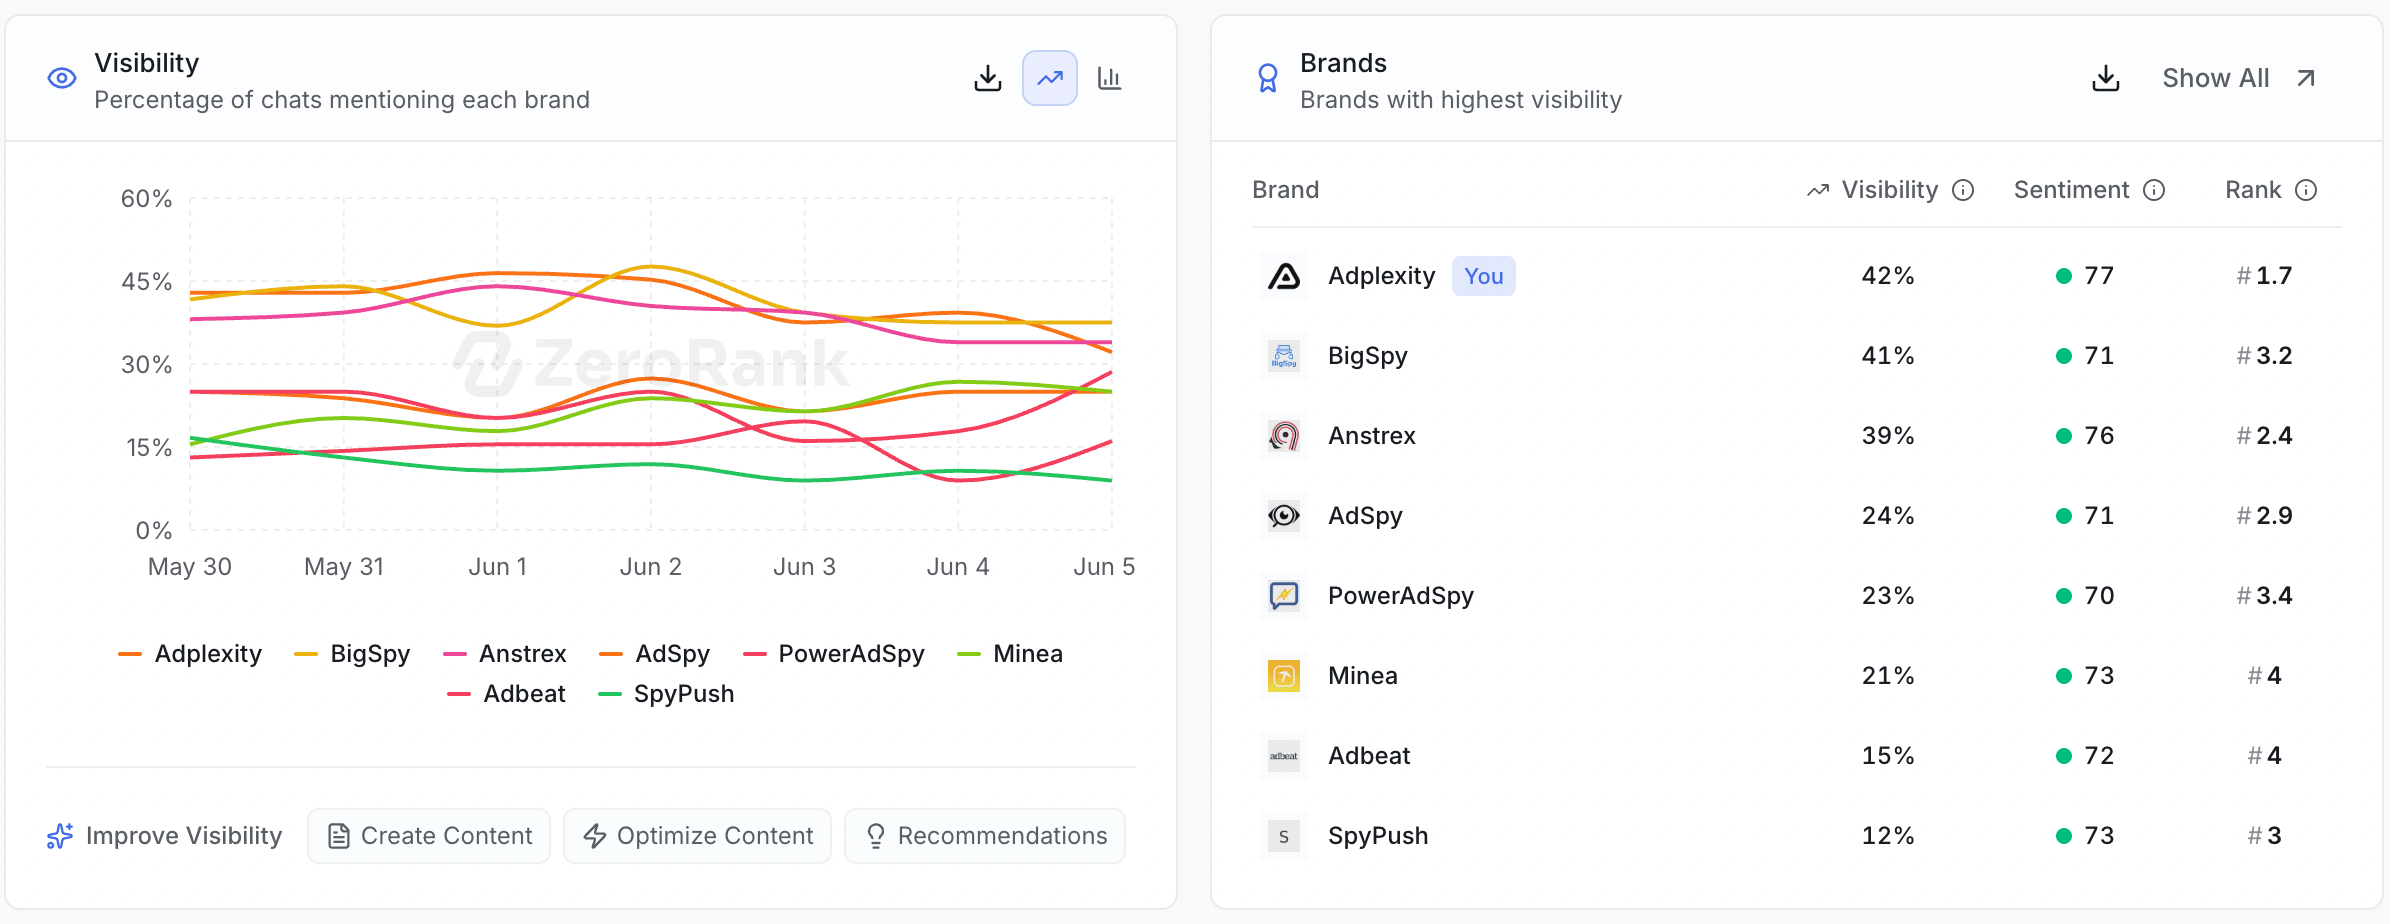2390x924 pixels.
Task: Show Visibility column info tooltip icon
Action: tap(1963, 190)
